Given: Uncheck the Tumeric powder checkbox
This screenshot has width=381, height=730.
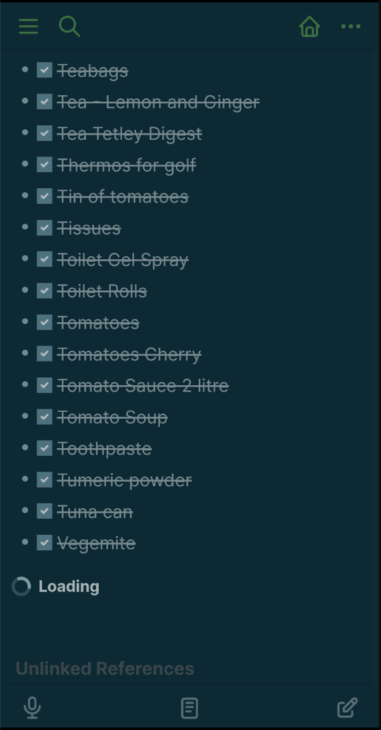Looking at the screenshot, I should click(x=45, y=480).
